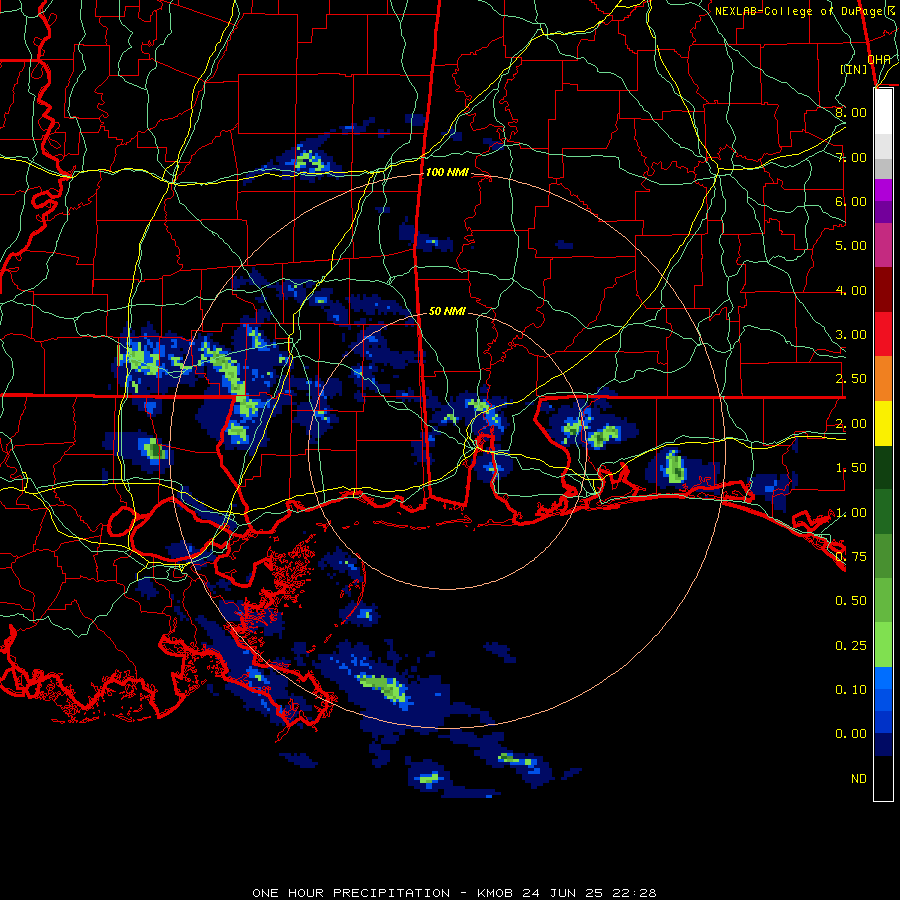Click the 0.25 legend value

tap(851, 646)
